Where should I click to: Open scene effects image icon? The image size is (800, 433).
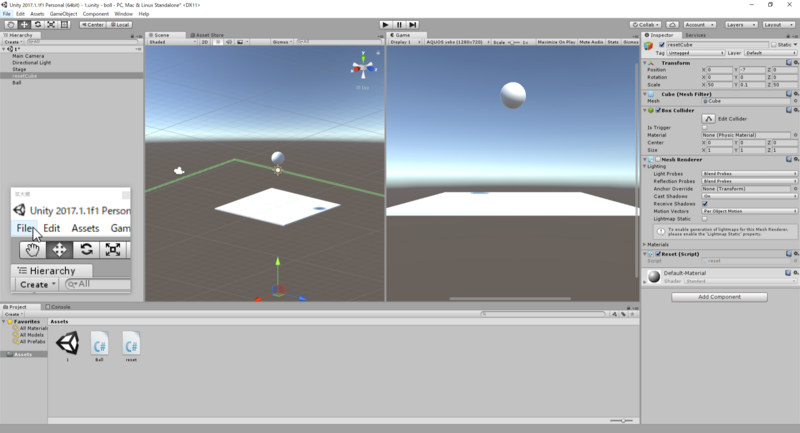(x=240, y=42)
